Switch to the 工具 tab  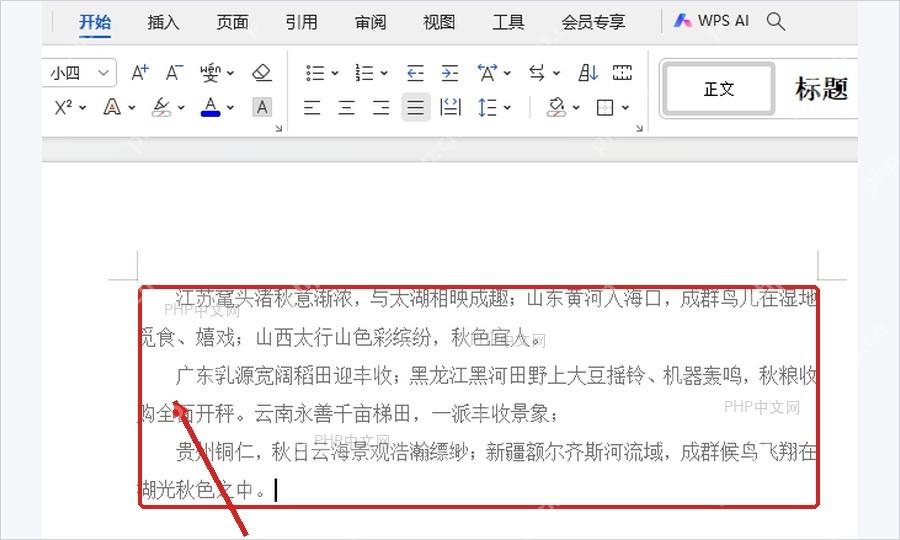508,22
